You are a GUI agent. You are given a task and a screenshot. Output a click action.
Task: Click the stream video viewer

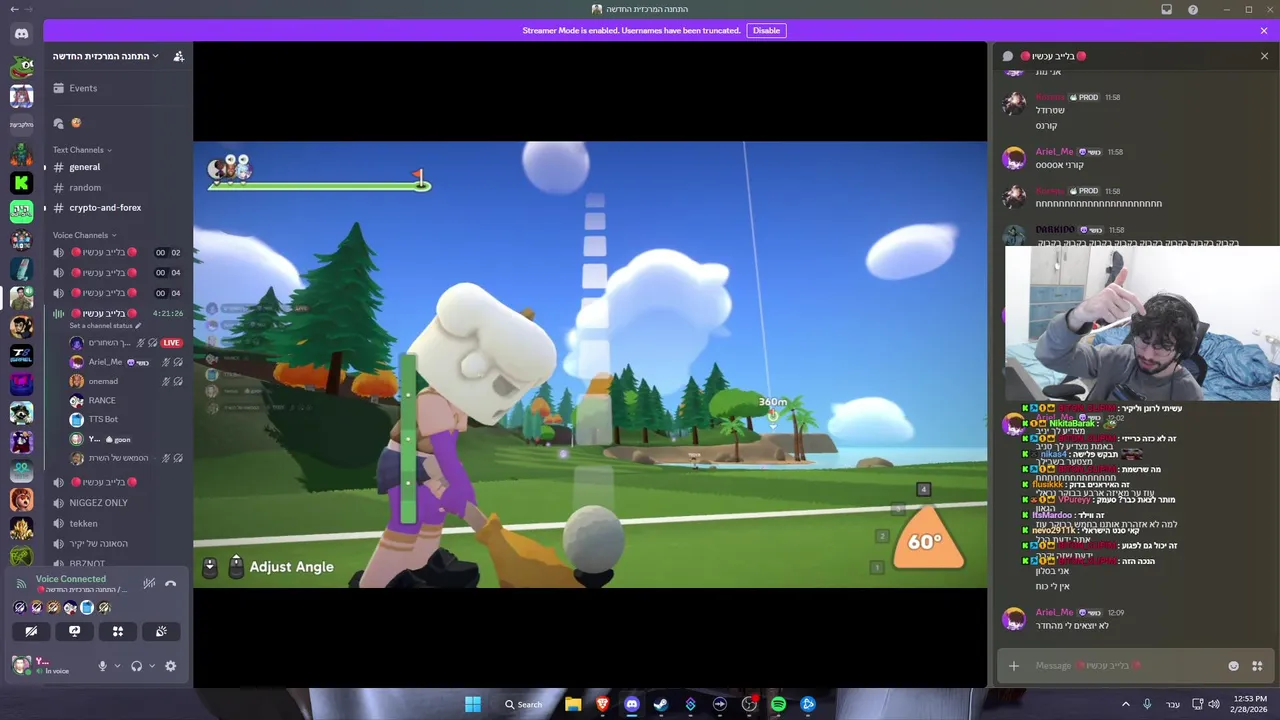(590, 364)
